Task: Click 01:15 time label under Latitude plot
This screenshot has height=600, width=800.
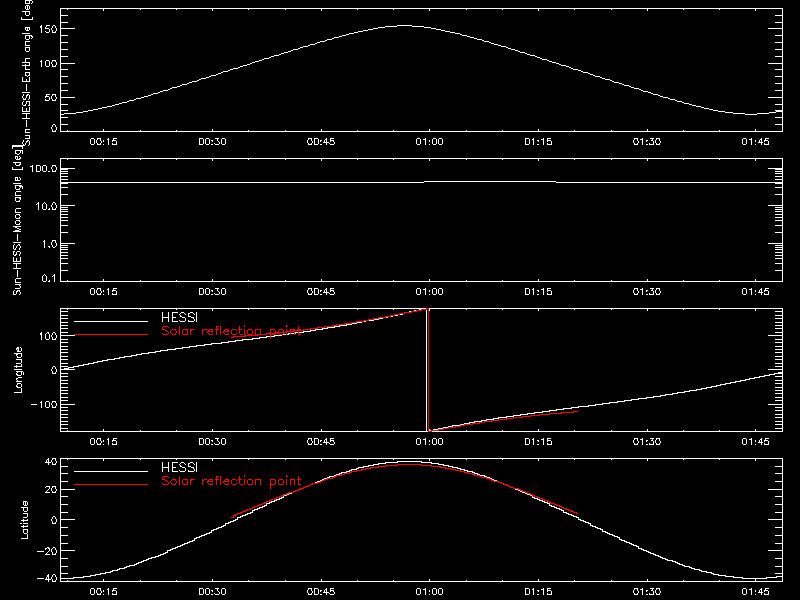Action: (538, 592)
